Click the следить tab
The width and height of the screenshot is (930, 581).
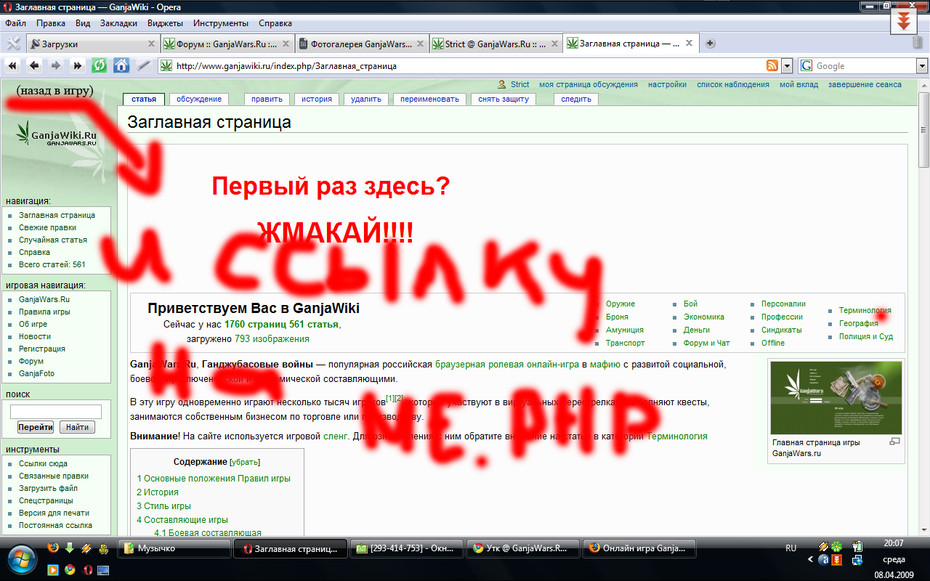pos(576,99)
